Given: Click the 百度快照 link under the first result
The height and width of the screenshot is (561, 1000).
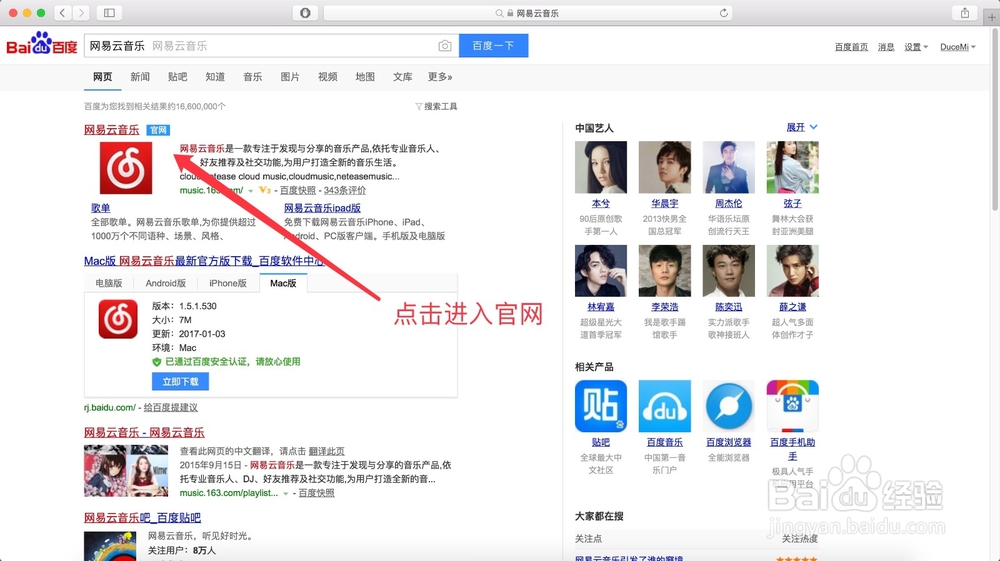Looking at the screenshot, I should point(298,190).
